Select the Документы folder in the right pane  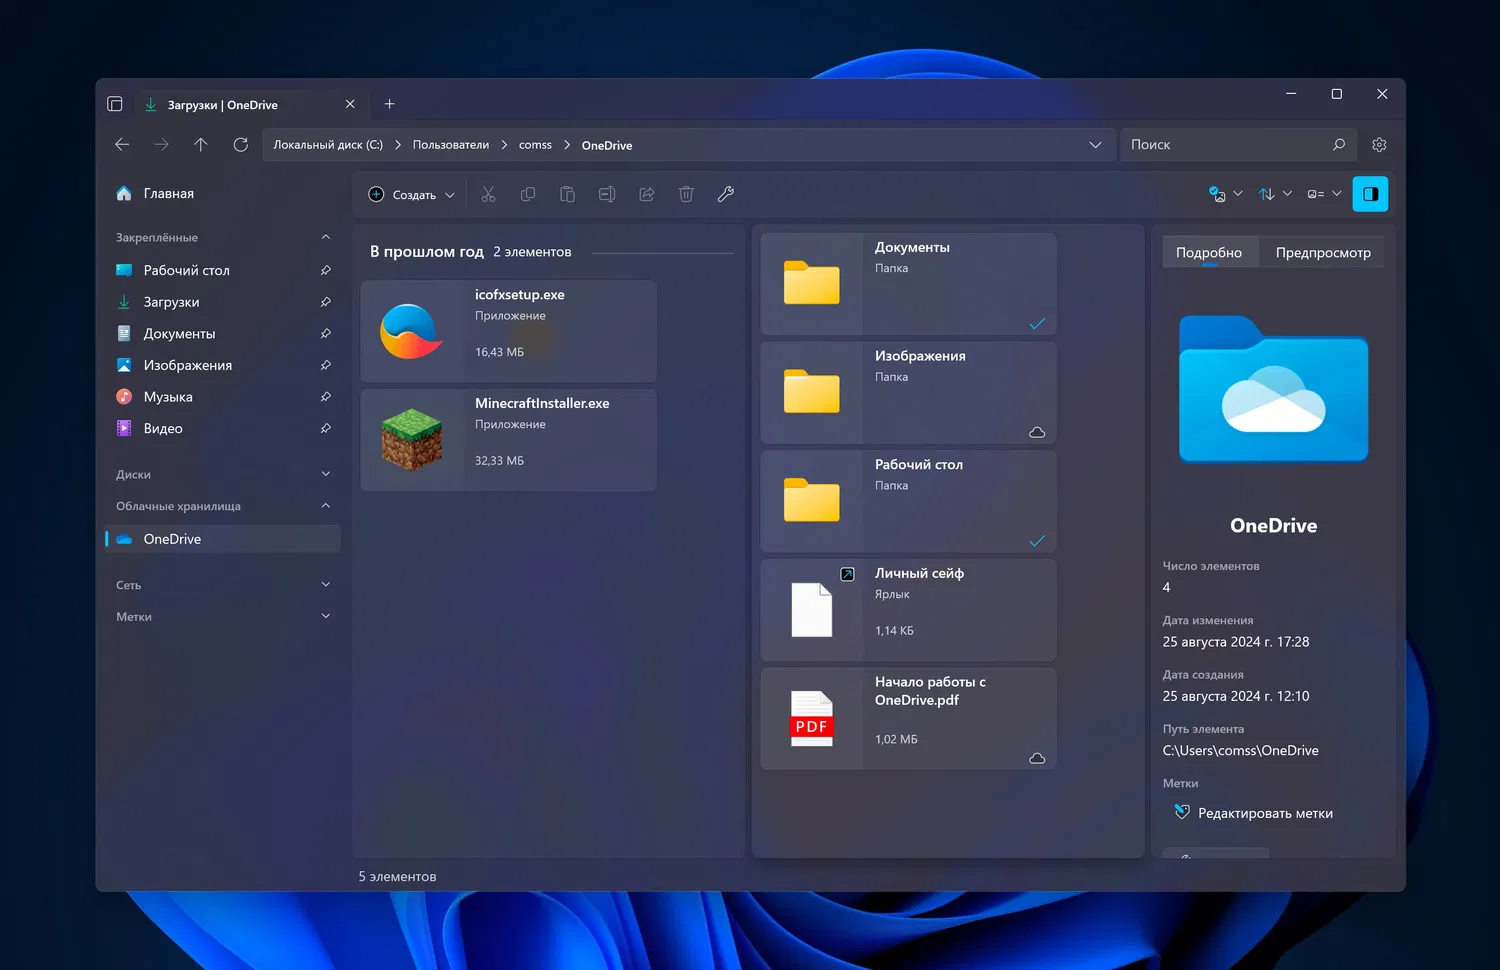[x=908, y=284]
